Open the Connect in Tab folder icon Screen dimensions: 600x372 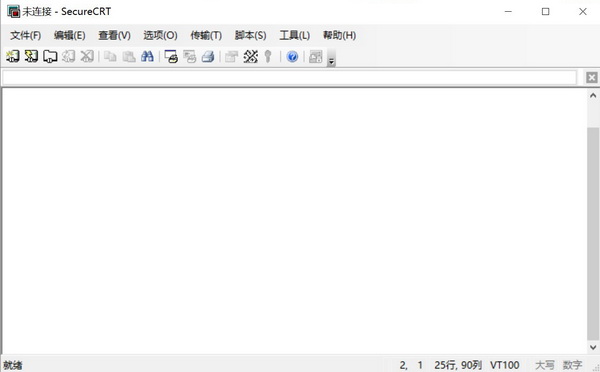[50, 57]
